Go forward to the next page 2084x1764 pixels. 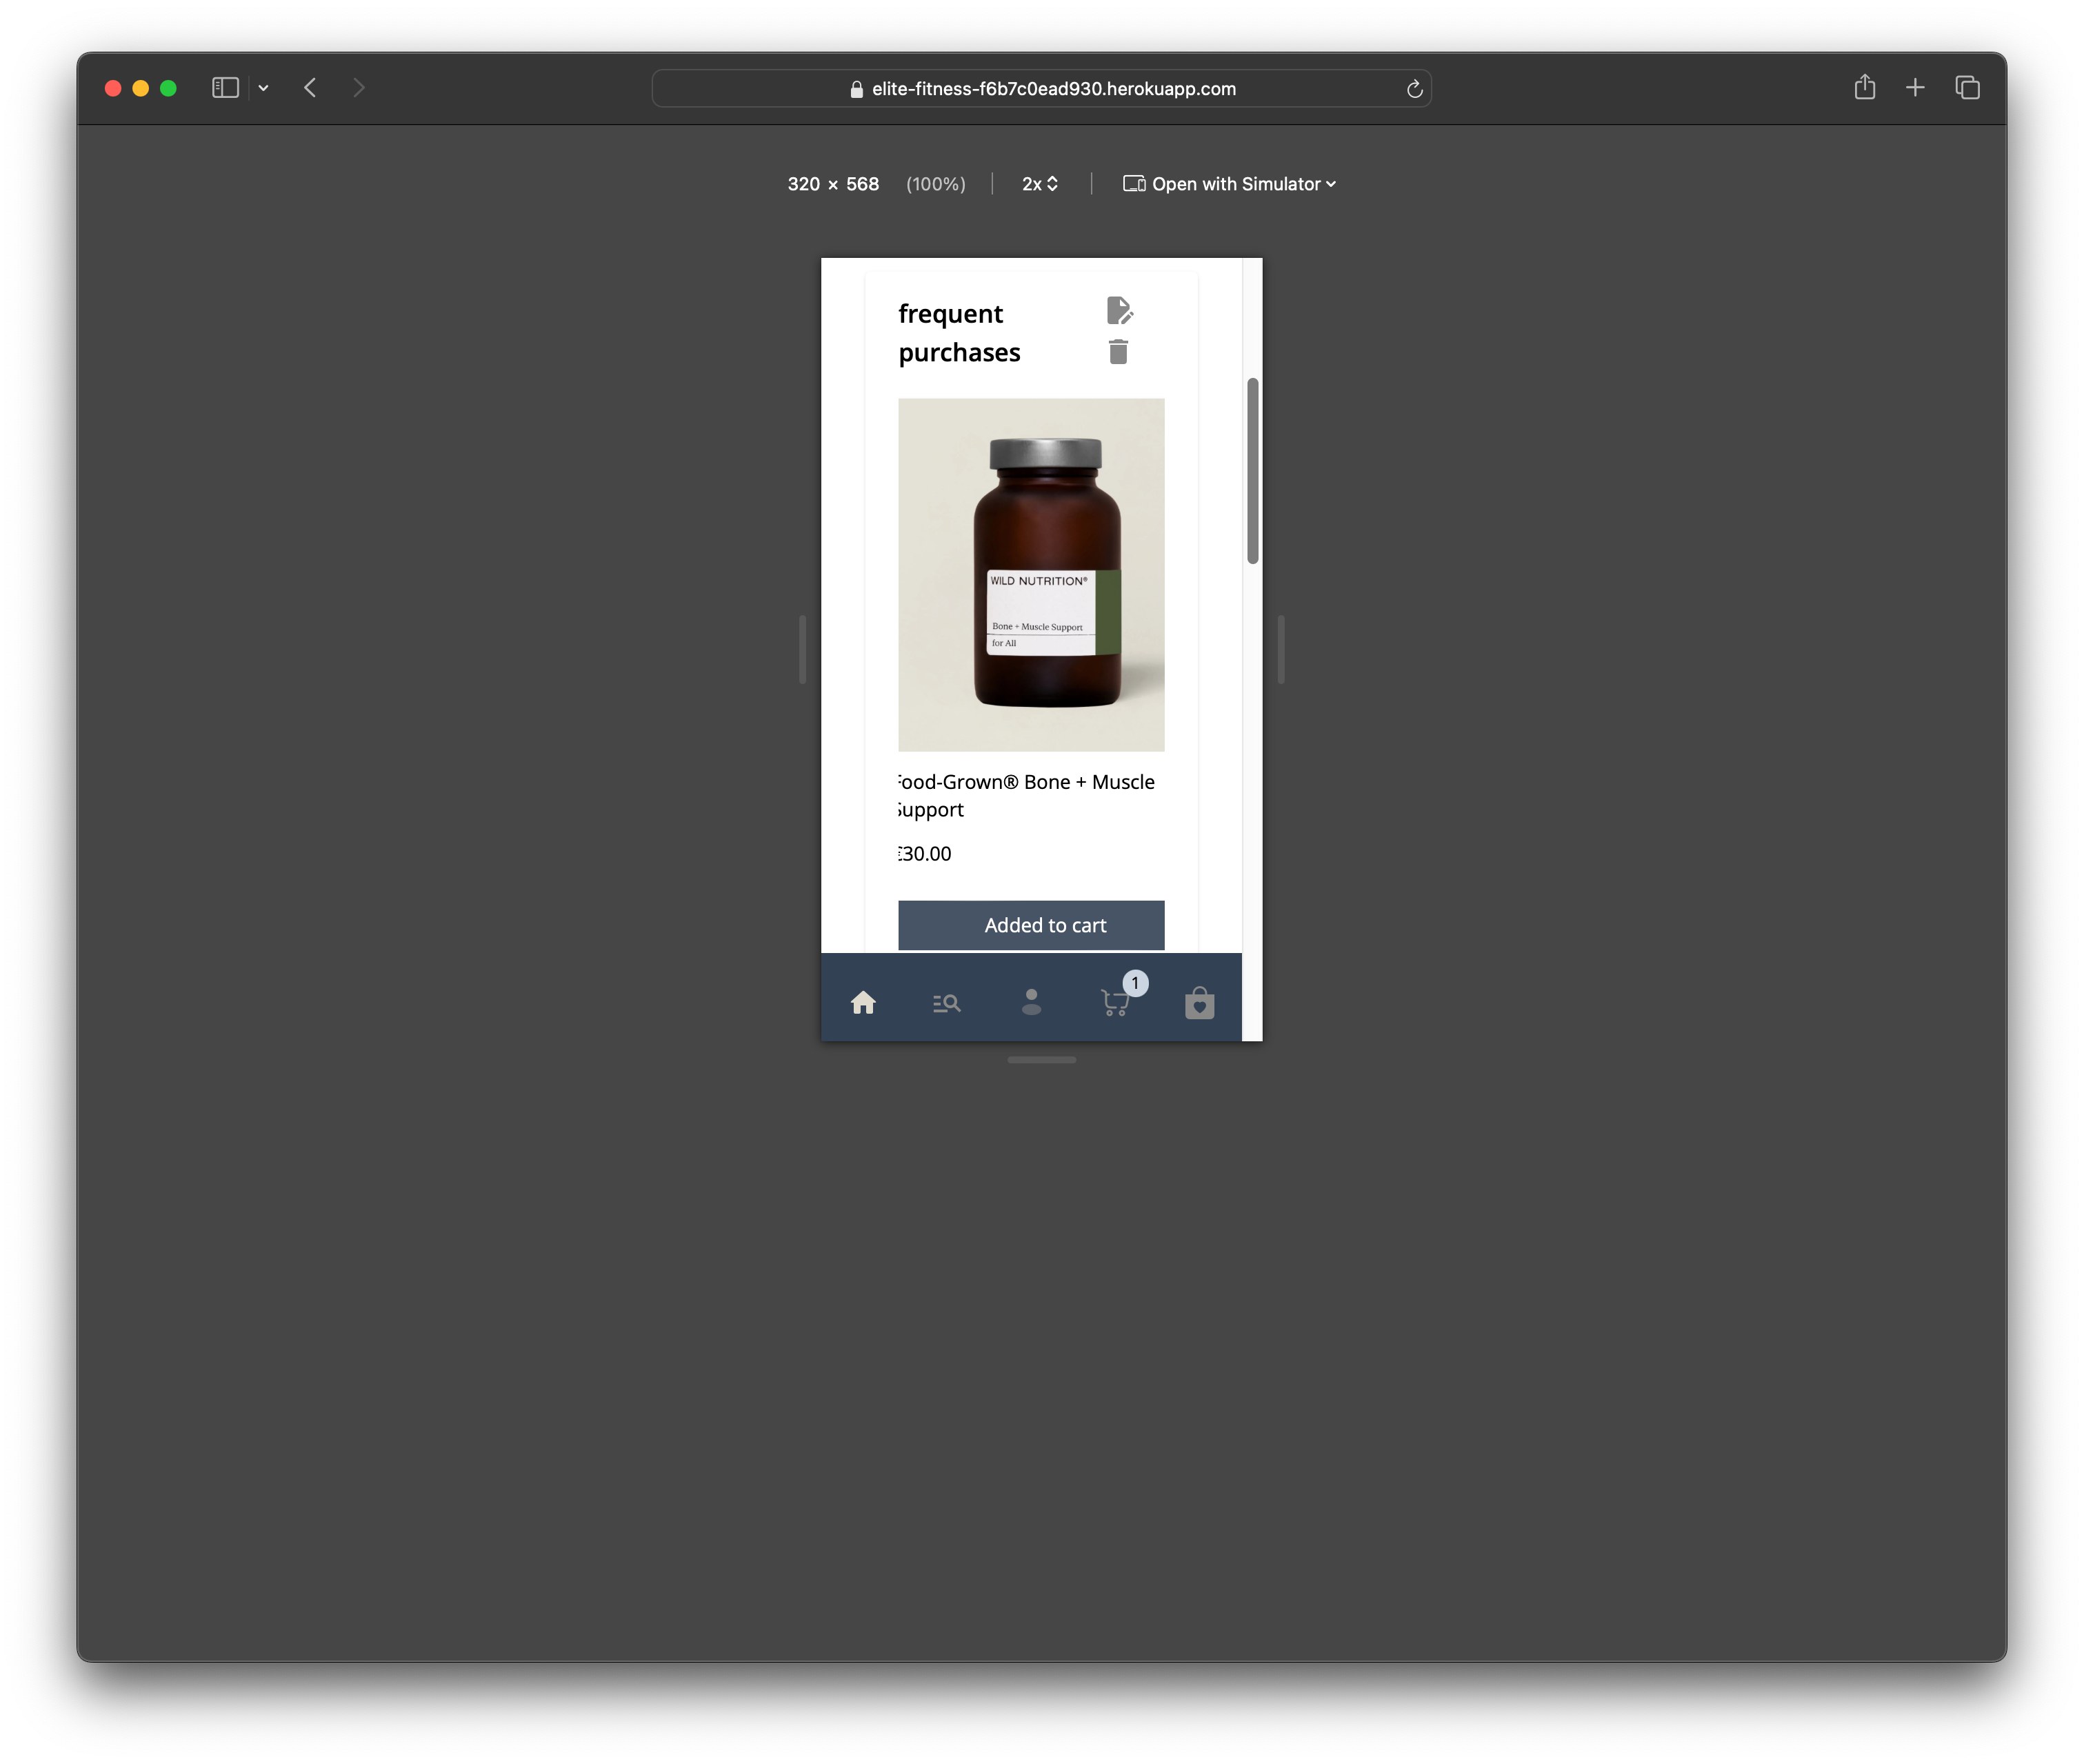click(359, 88)
